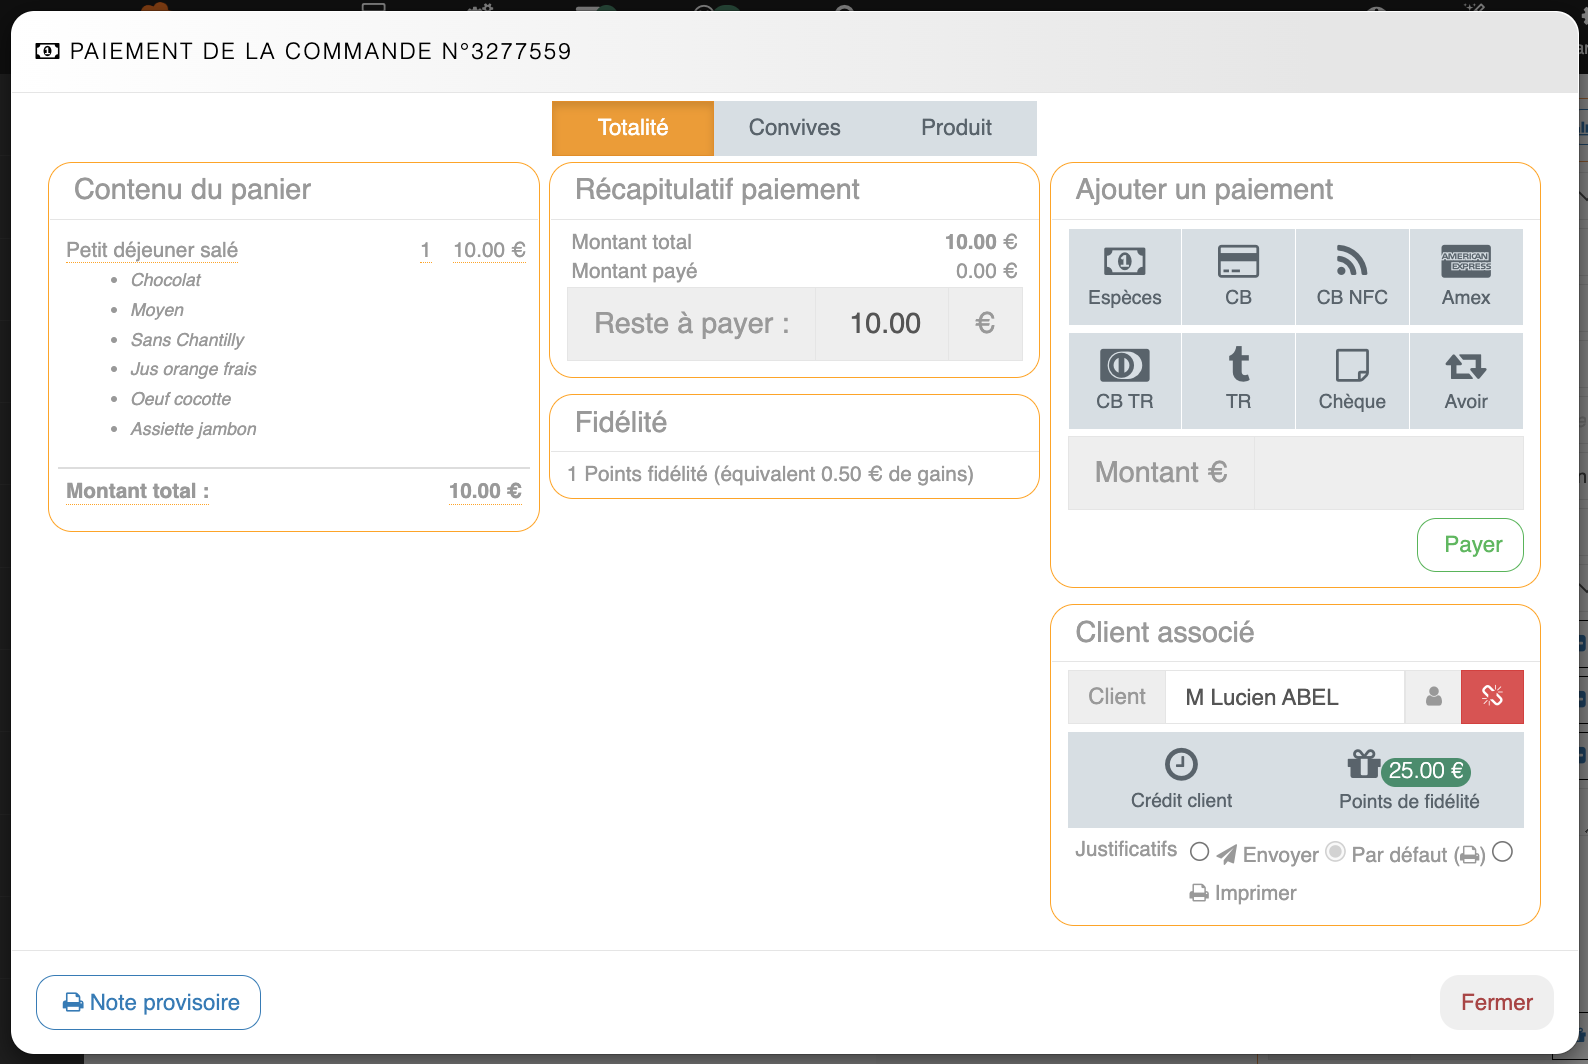
Task: Open Crédit client clock icon
Action: [1181, 766]
